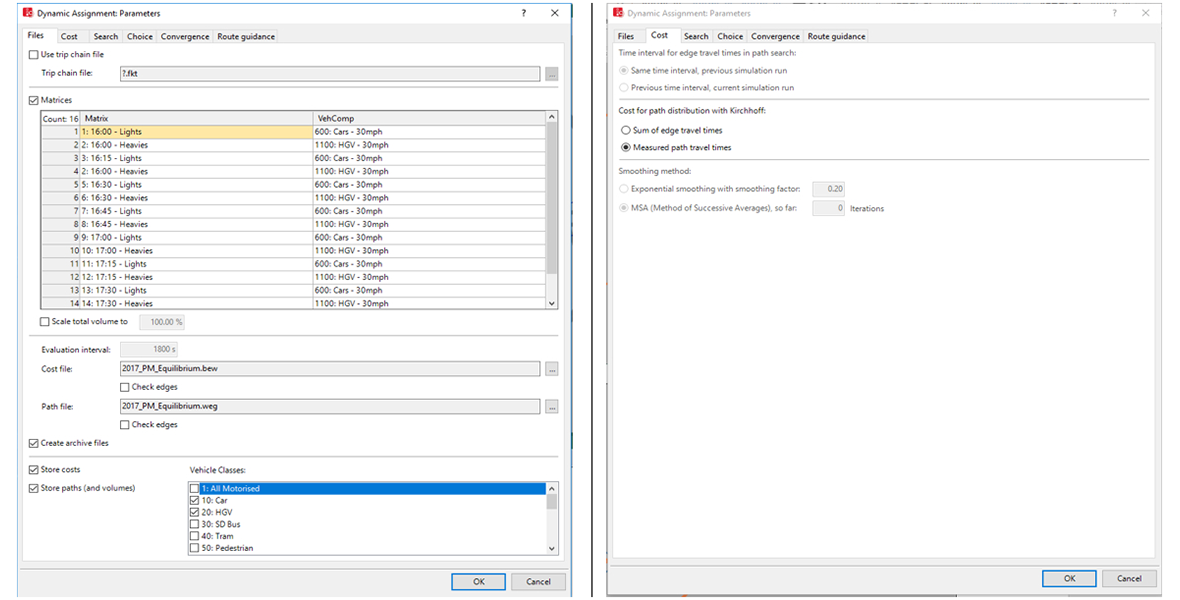The width and height of the screenshot is (1180, 600).
Task: Open the Choice tab in left dialog
Action: tap(139, 36)
